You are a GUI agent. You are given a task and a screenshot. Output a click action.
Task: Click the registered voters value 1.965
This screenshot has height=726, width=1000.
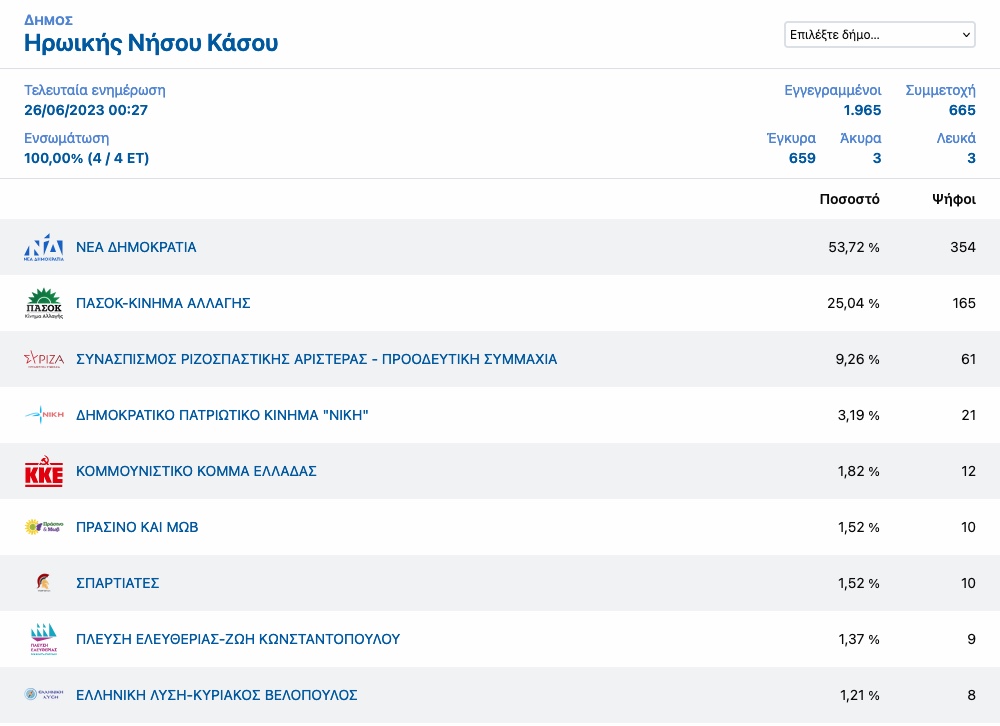tap(862, 110)
